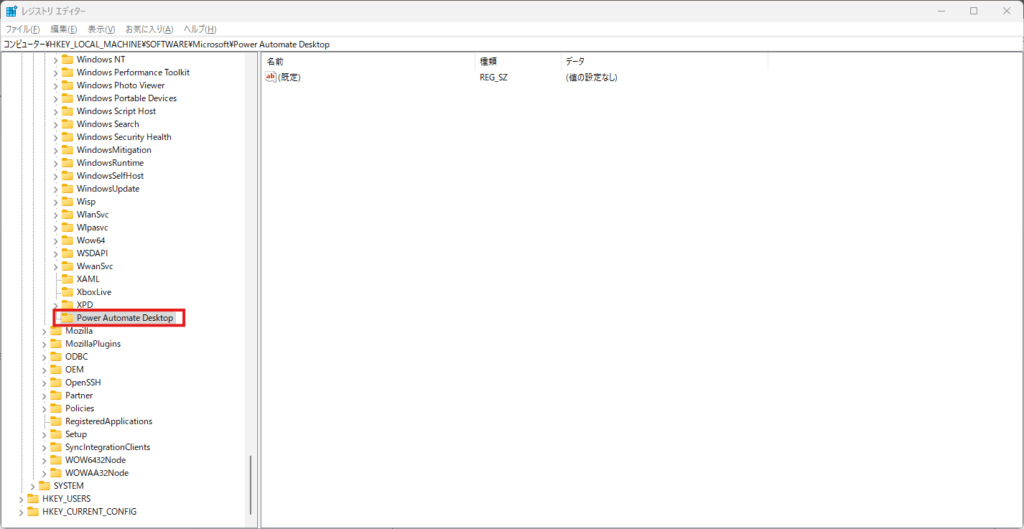Click the (既定) string value icon
This screenshot has height=529, width=1024.
tap(271, 77)
